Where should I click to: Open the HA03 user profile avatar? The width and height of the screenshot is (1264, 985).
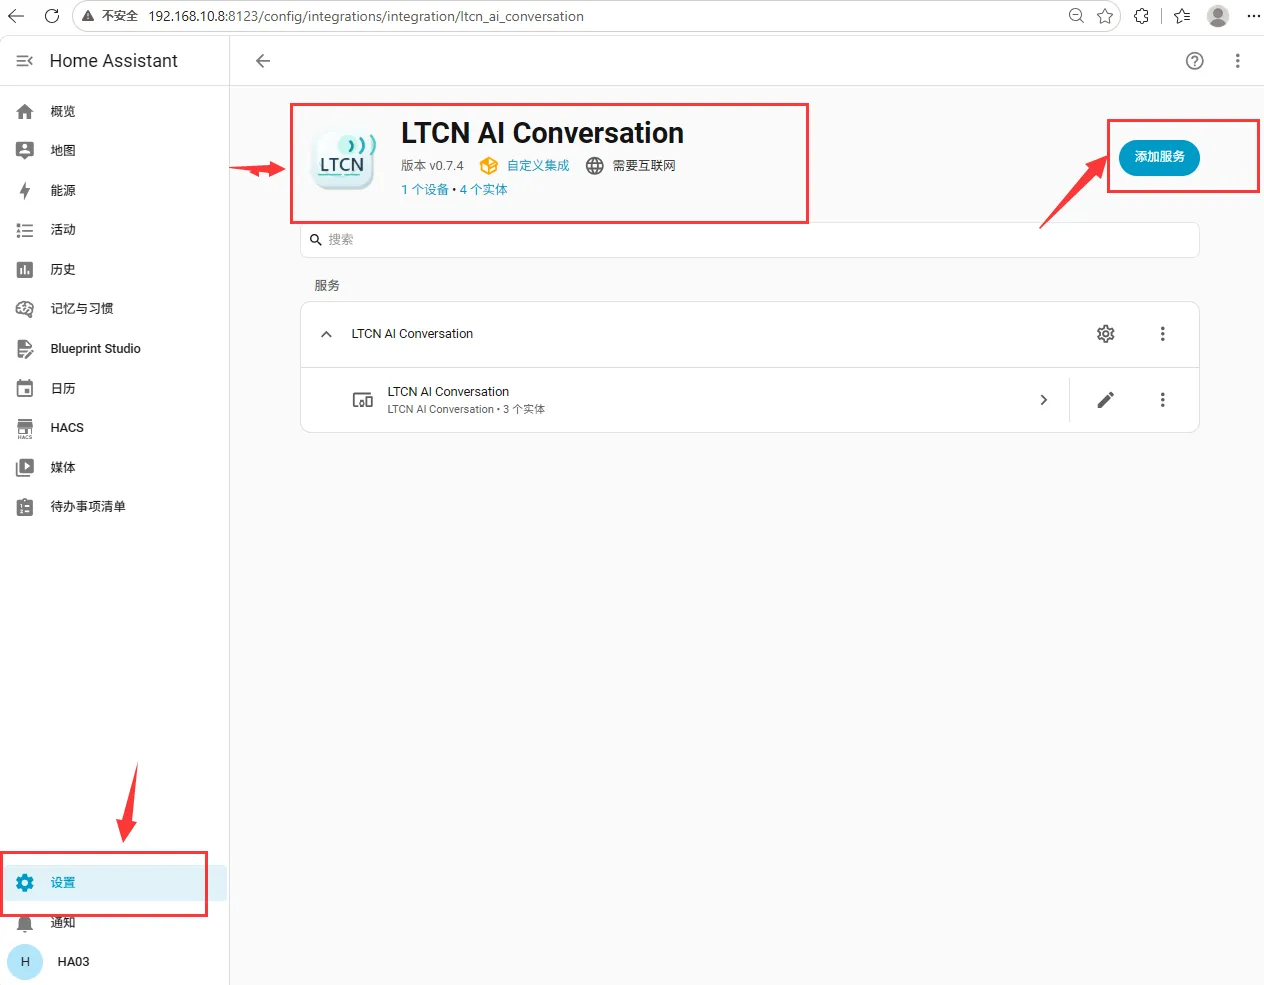point(25,962)
